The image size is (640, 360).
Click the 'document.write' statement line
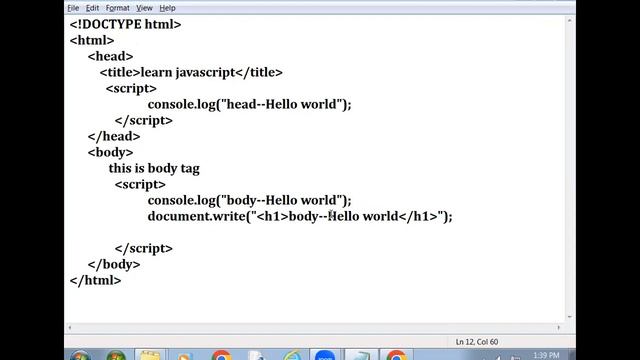300,216
